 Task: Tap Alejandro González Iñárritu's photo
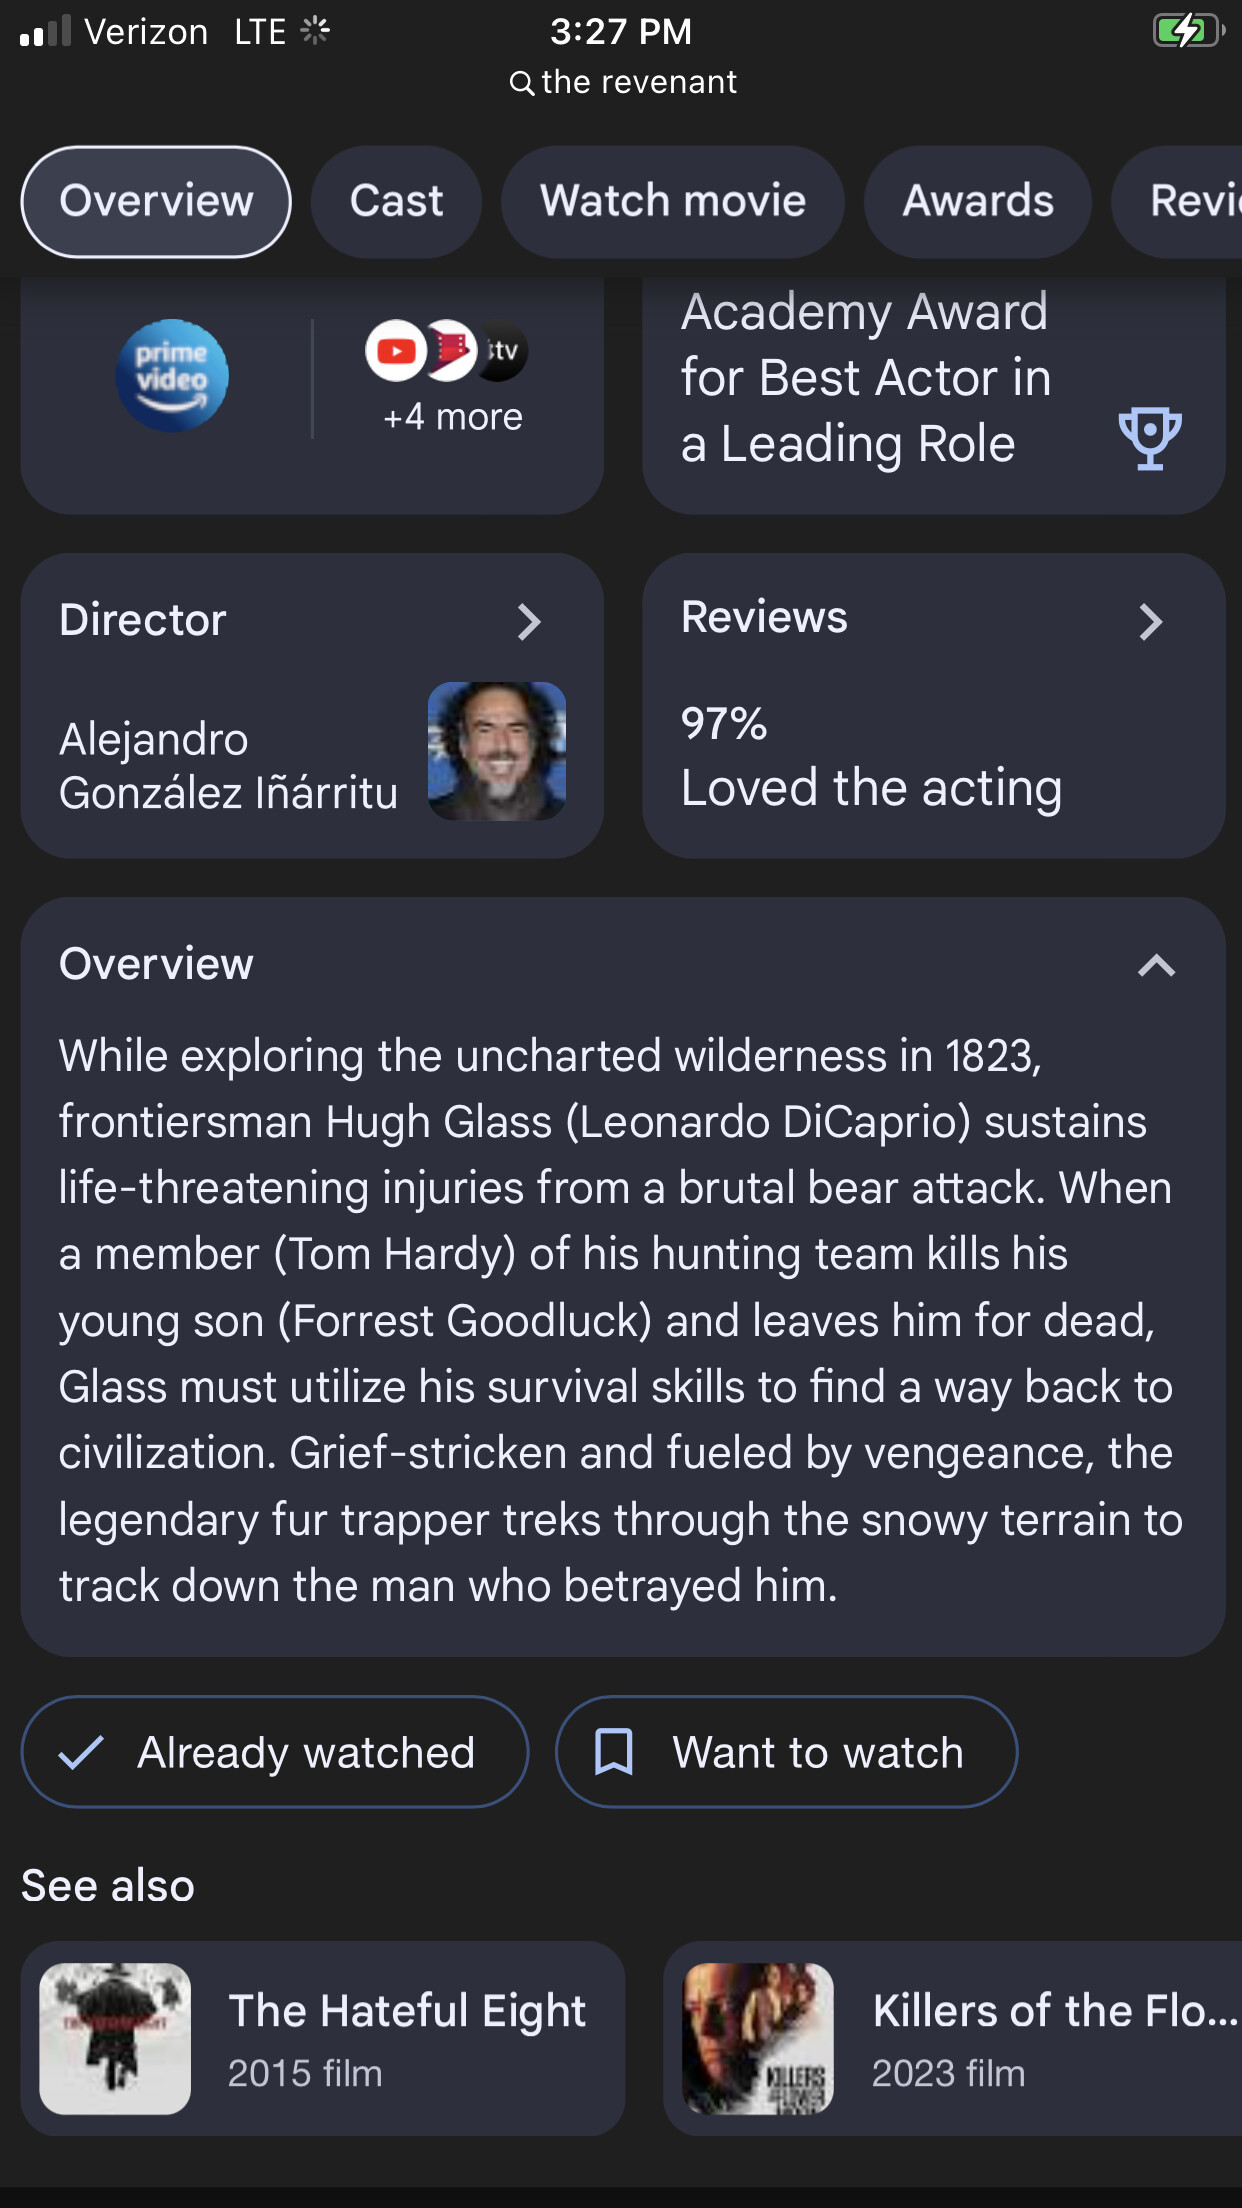click(x=497, y=751)
